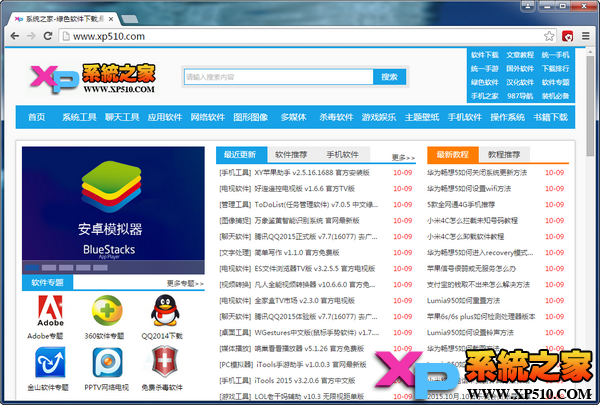Click the 搜索 search button
Screen dimensions: 600x405
tap(389, 77)
